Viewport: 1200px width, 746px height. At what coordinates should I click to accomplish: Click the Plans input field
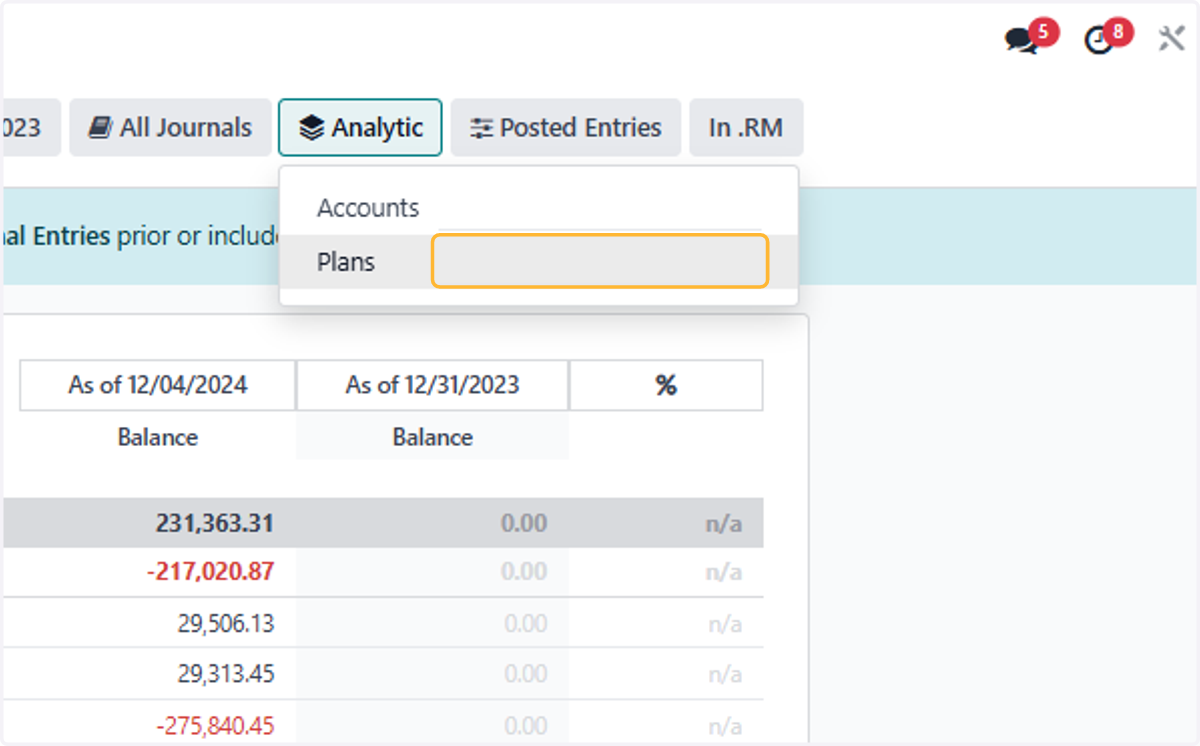coord(600,261)
